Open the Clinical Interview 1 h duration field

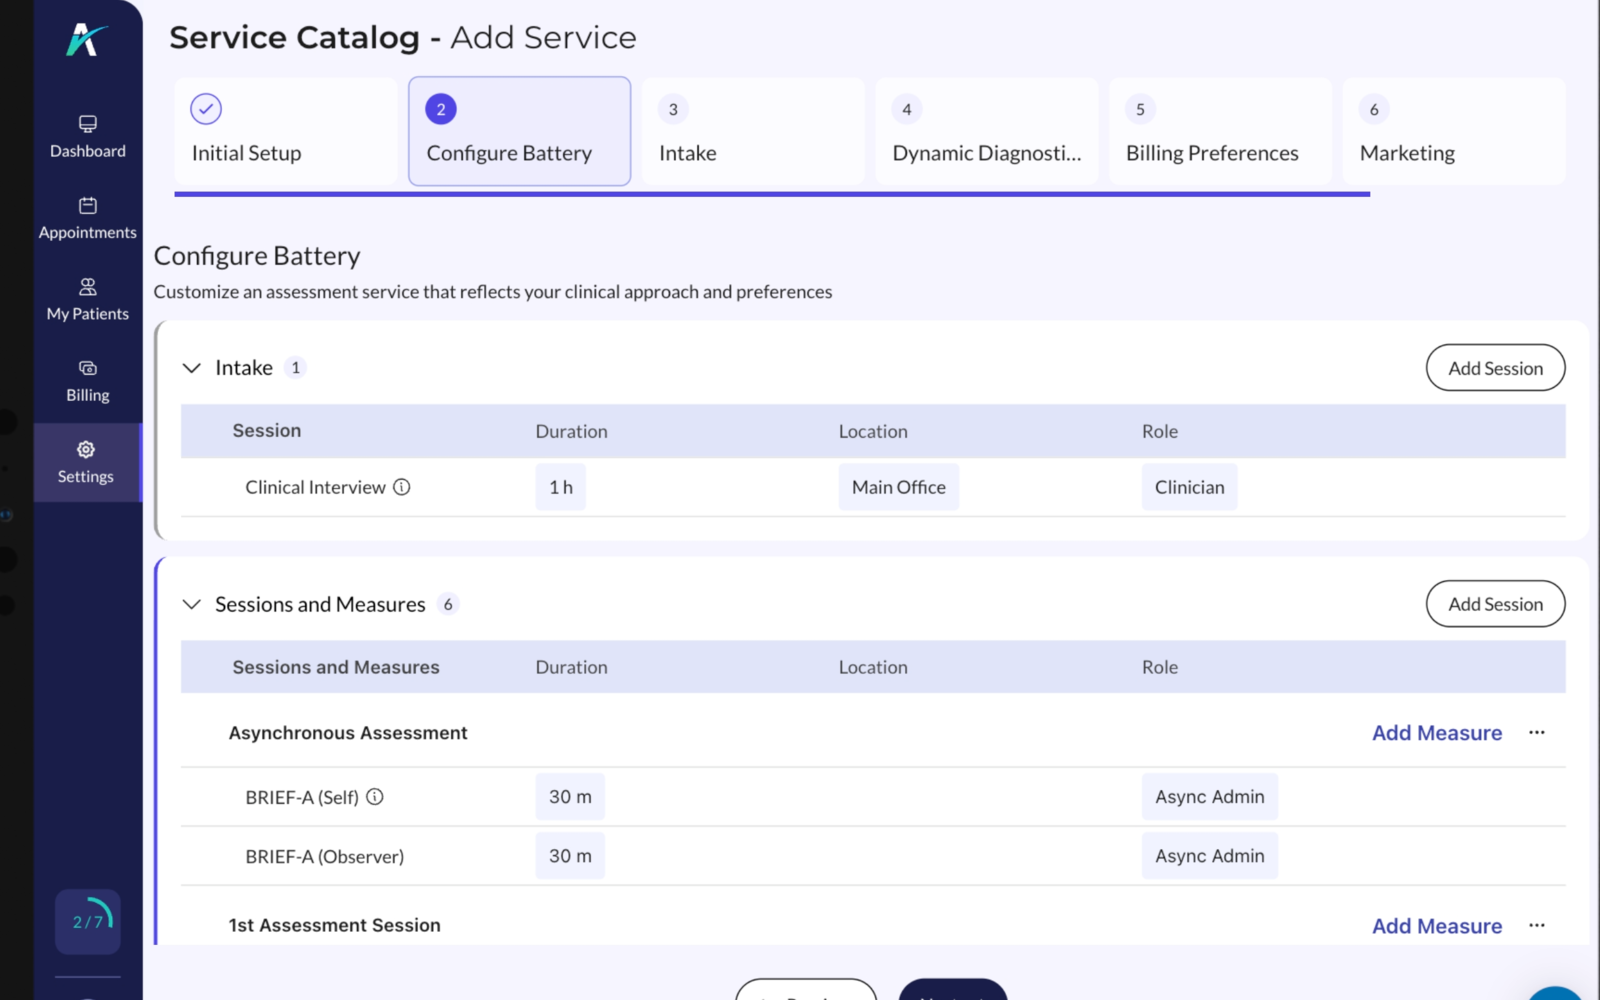click(x=561, y=487)
